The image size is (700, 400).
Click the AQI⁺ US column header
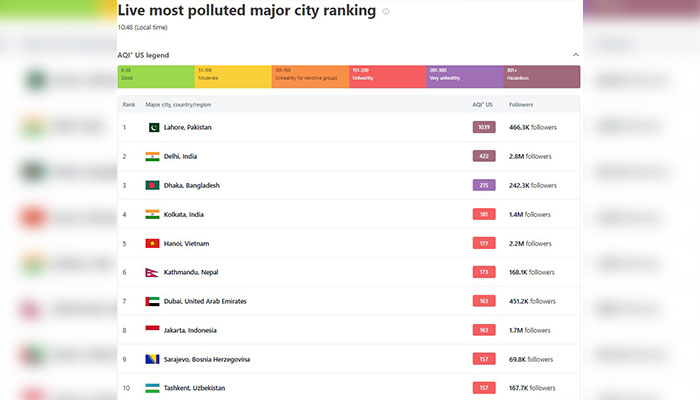coord(482,104)
